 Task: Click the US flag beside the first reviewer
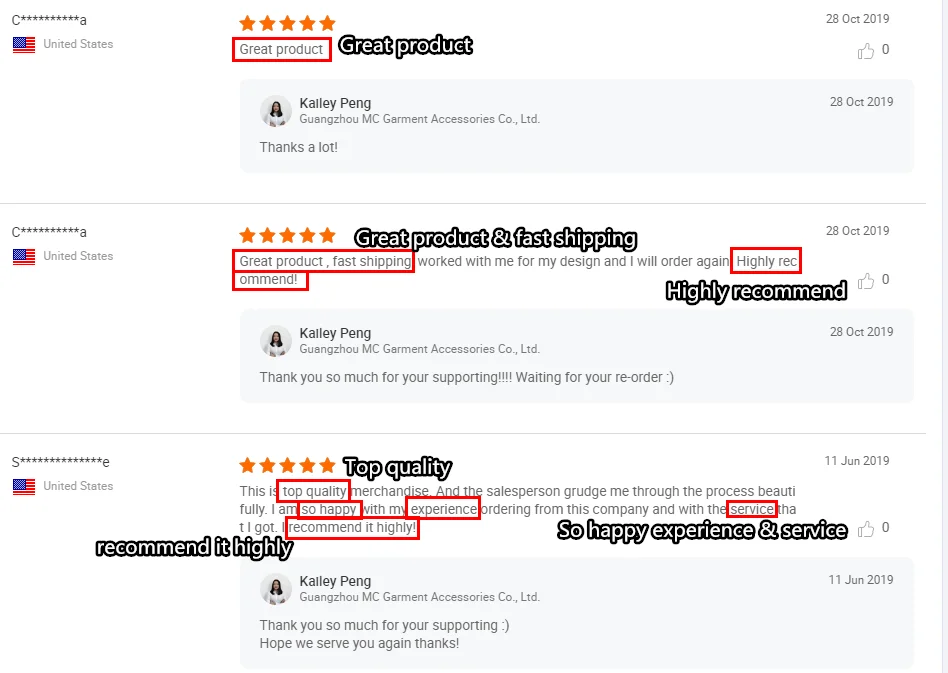click(24, 45)
